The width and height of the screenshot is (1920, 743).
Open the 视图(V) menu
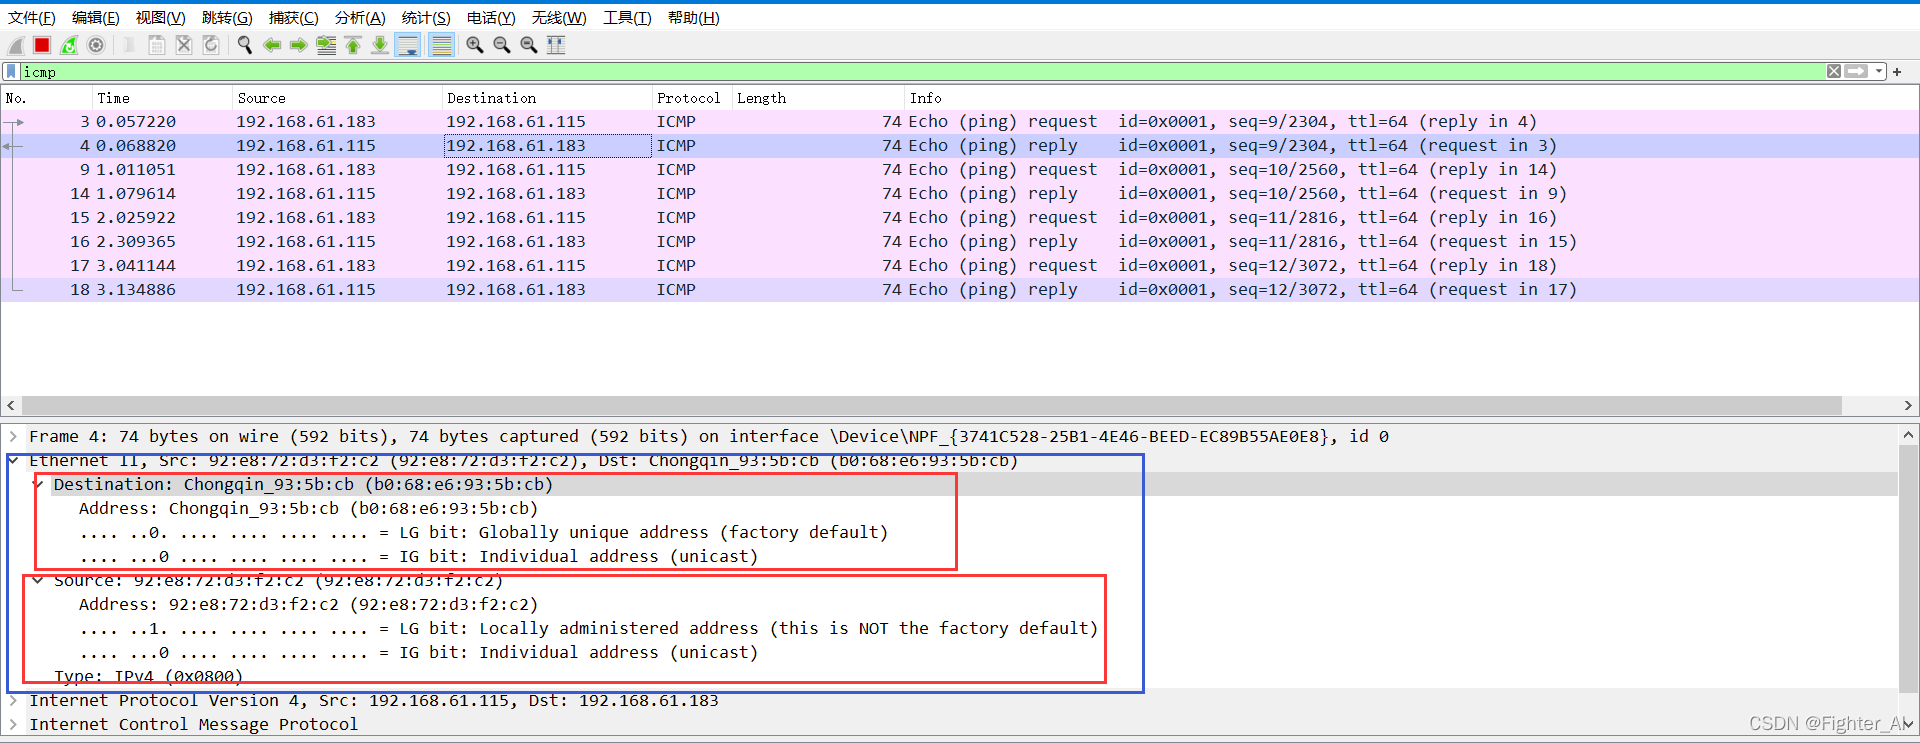(161, 18)
